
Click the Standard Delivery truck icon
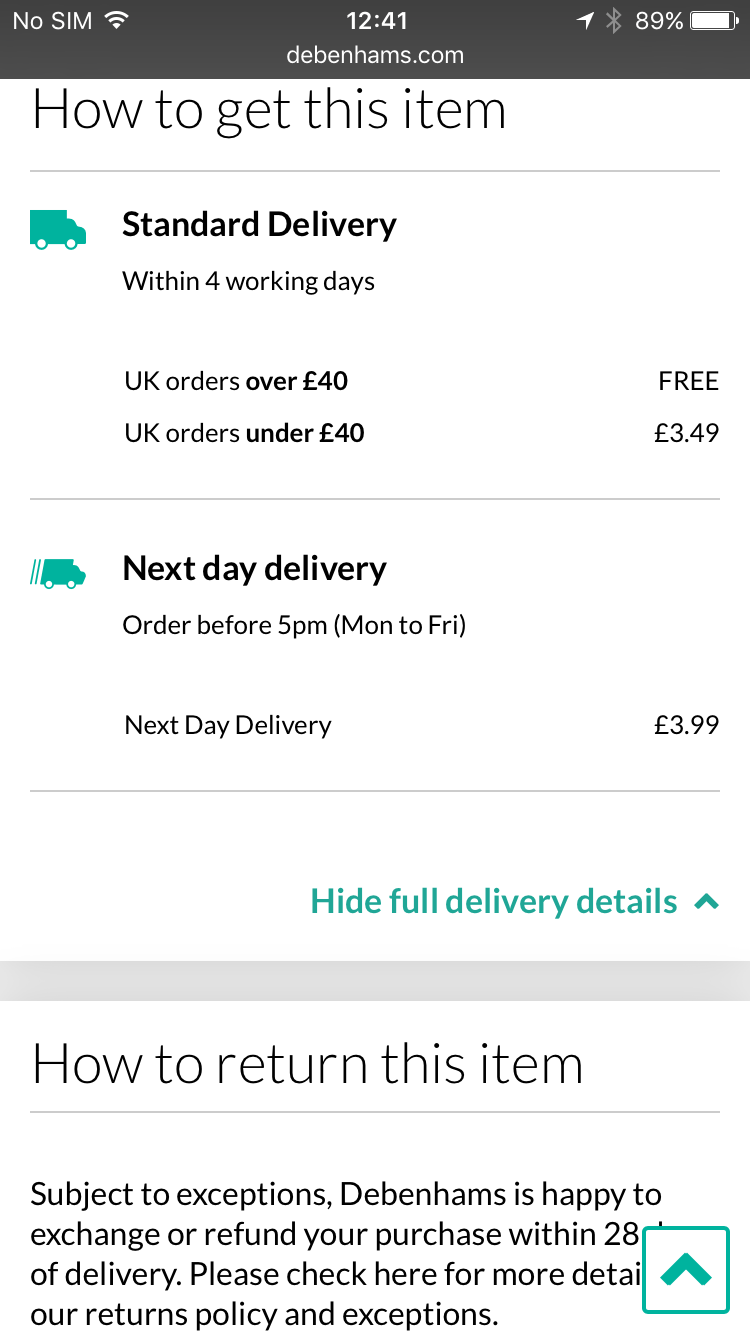57,228
